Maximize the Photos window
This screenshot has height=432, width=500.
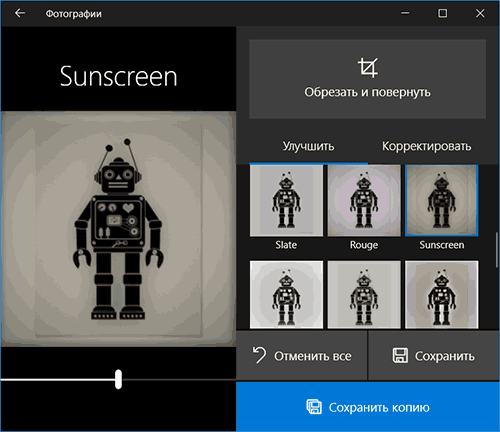[x=442, y=13]
